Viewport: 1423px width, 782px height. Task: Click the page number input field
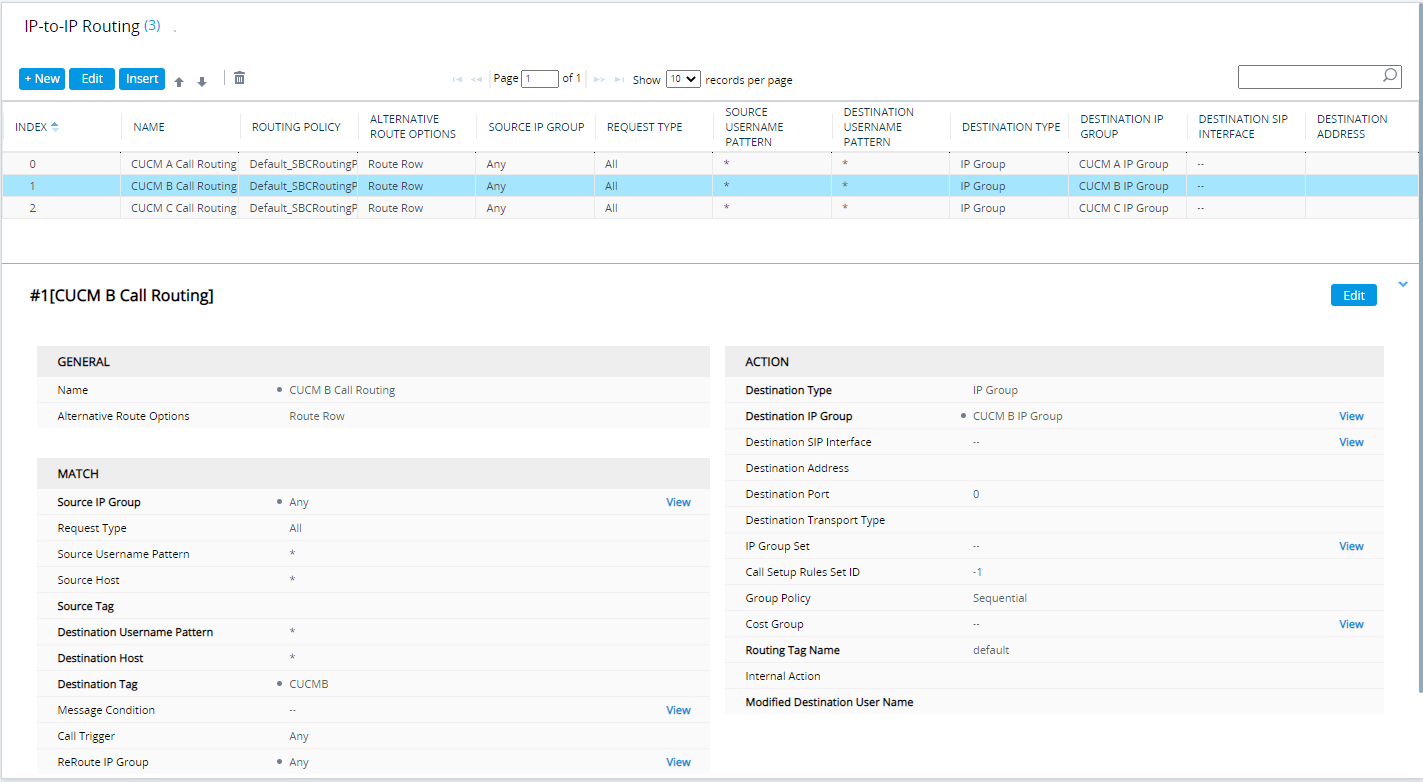(540, 79)
